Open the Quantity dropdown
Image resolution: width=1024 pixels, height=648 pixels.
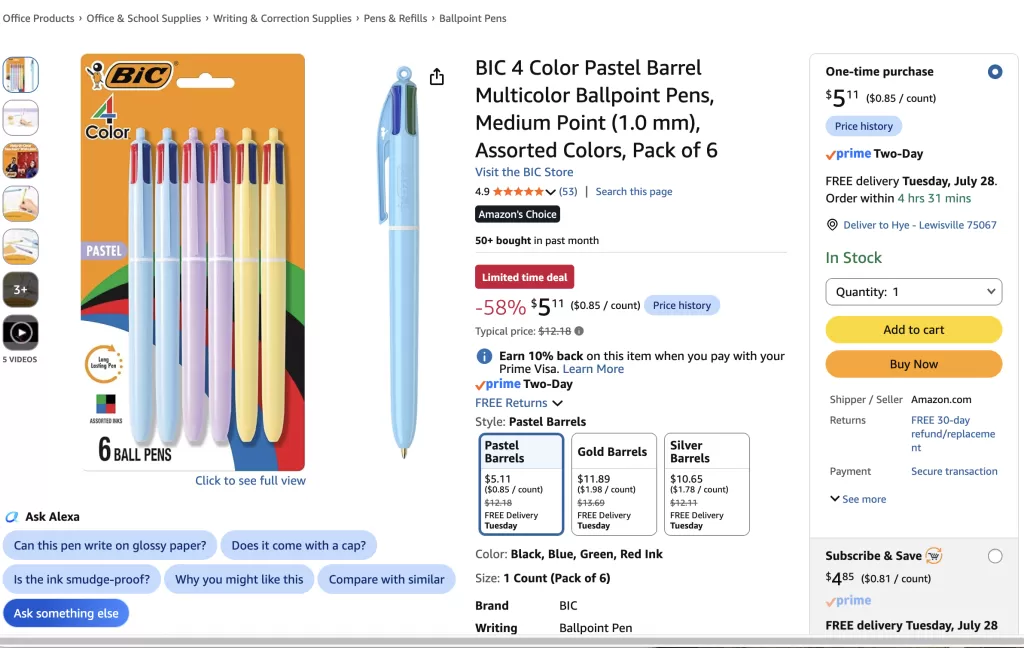click(x=914, y=292)
